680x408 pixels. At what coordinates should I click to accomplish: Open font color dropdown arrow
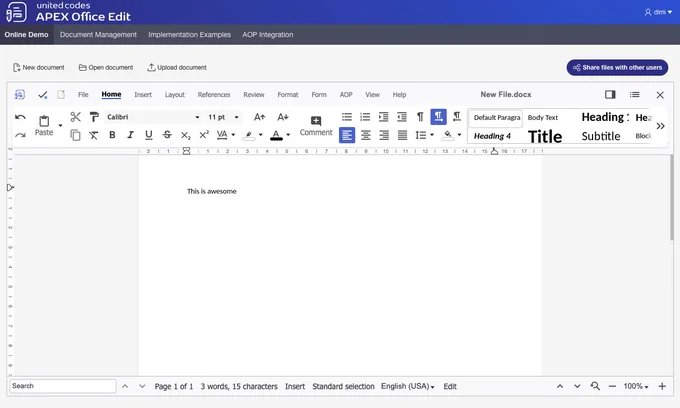(x=288, y=135)
